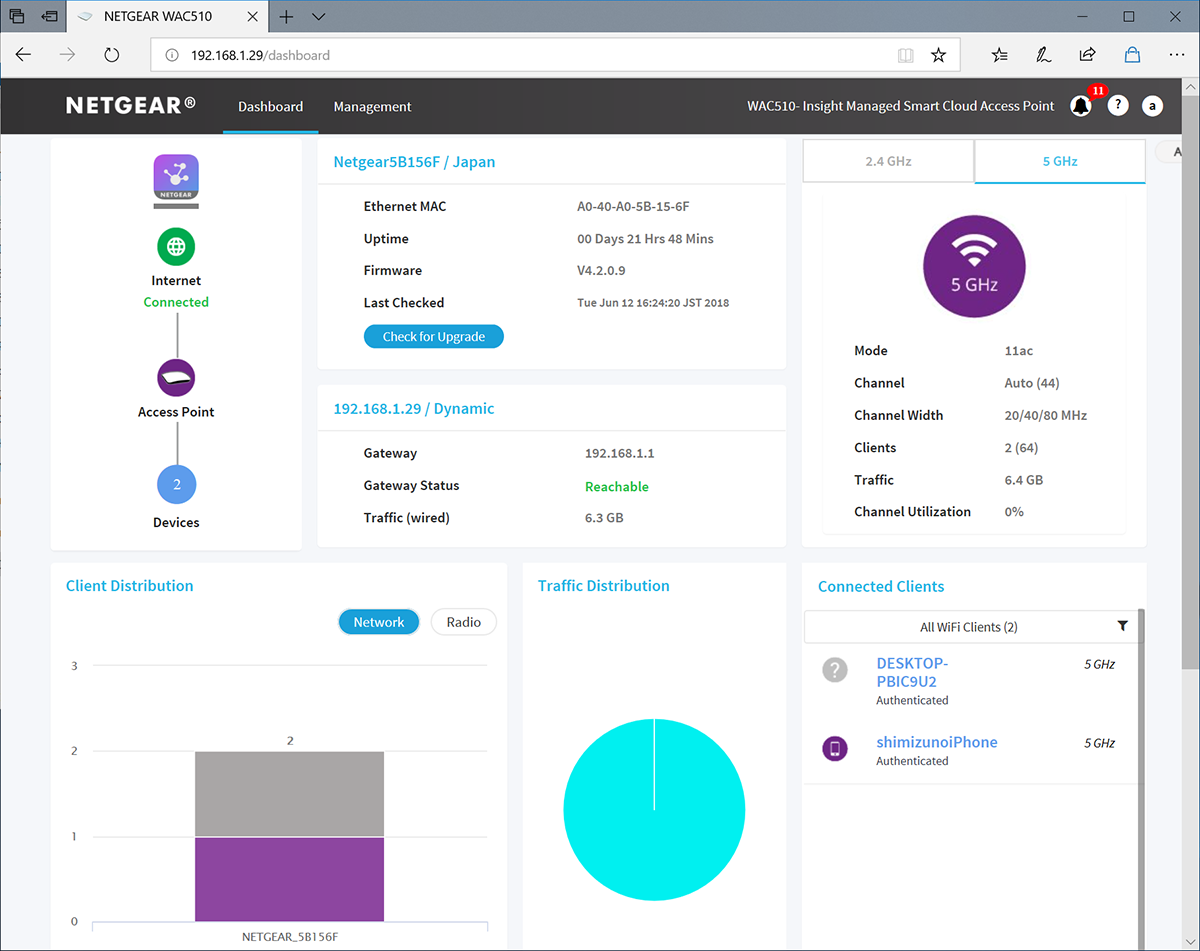The height and width of the screenshot is (951, 1200).
Task: Select the Access Point device icon
Action: pyautogui.click(x=176, y=378)
